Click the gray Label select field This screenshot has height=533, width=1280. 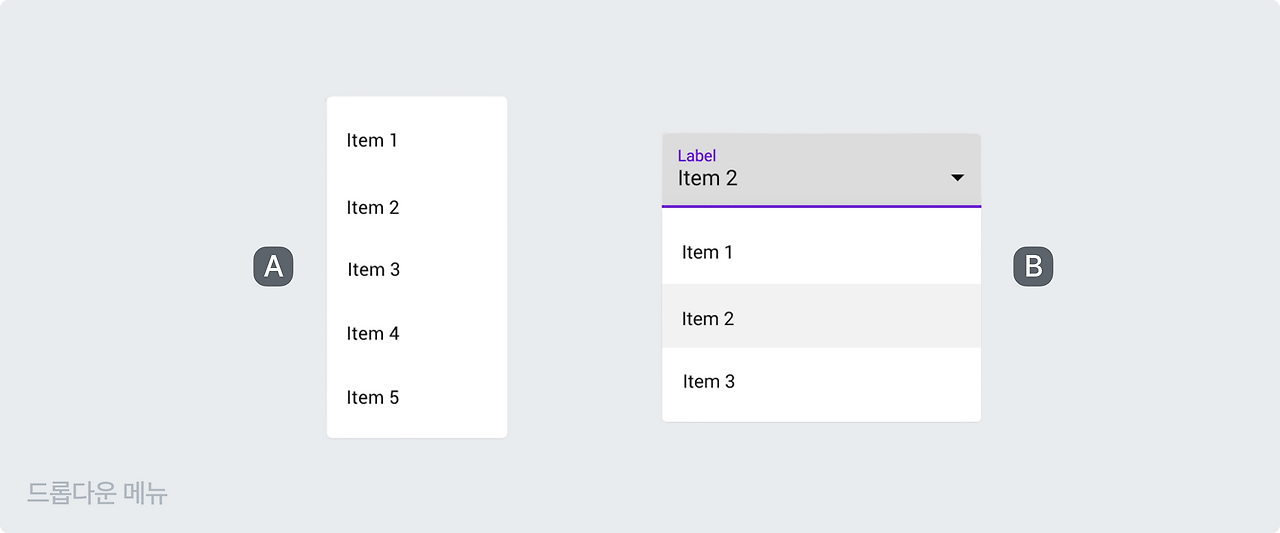pos(820,170)
